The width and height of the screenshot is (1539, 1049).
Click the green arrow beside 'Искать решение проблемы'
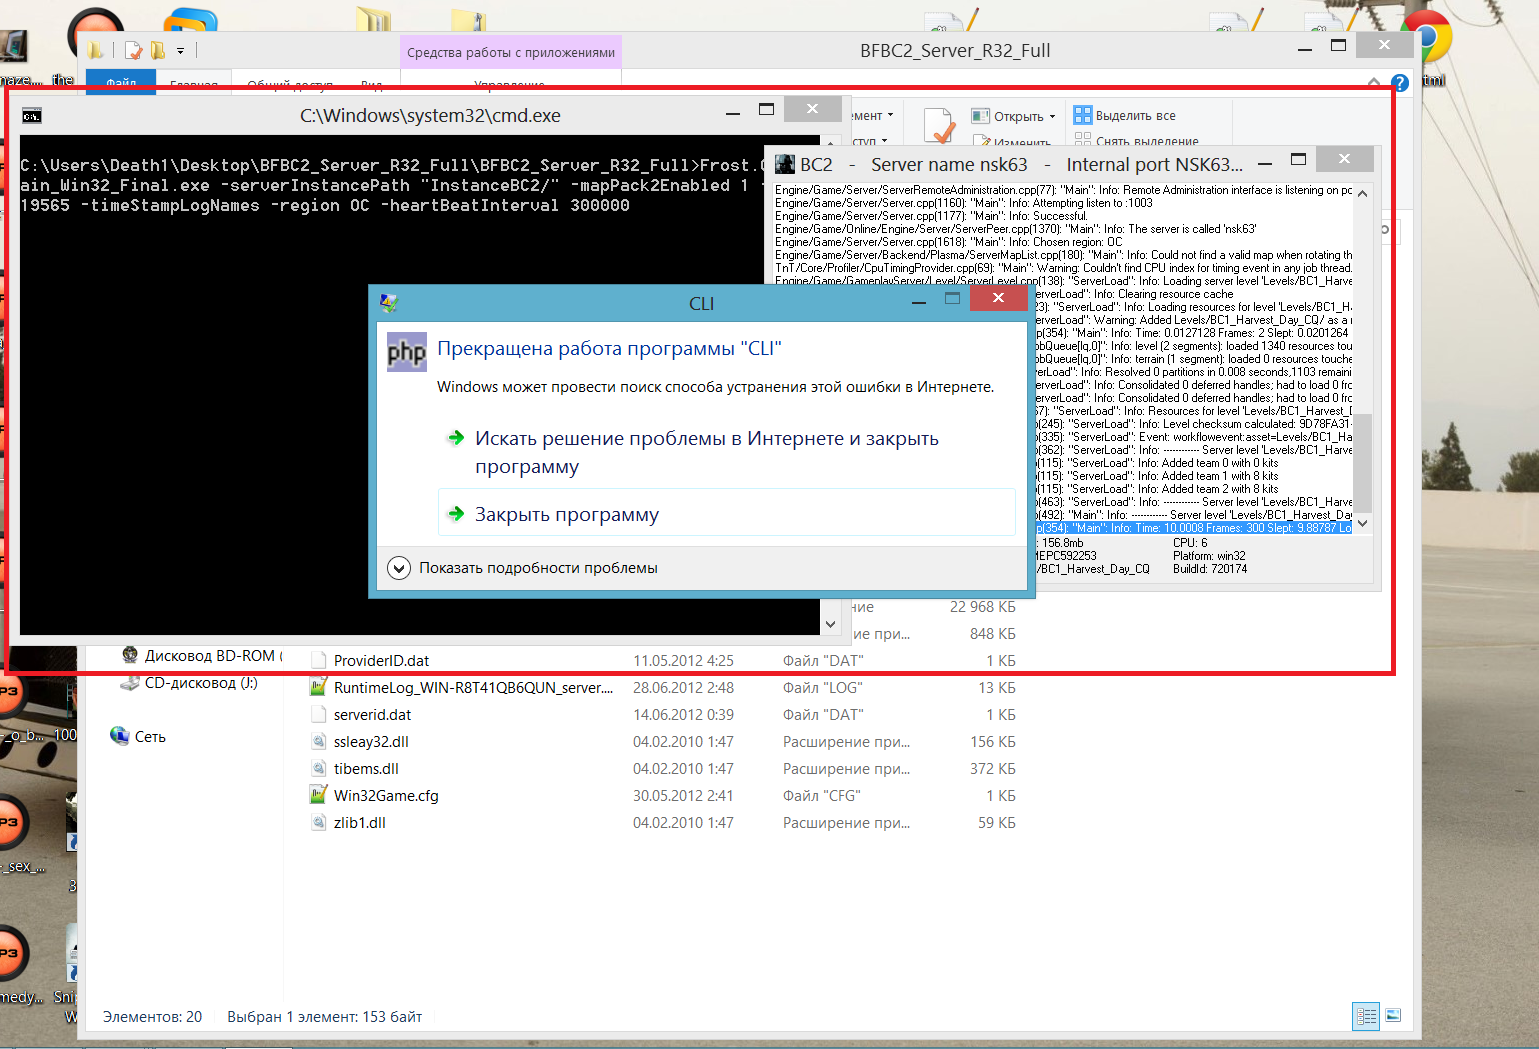point(456,438)
